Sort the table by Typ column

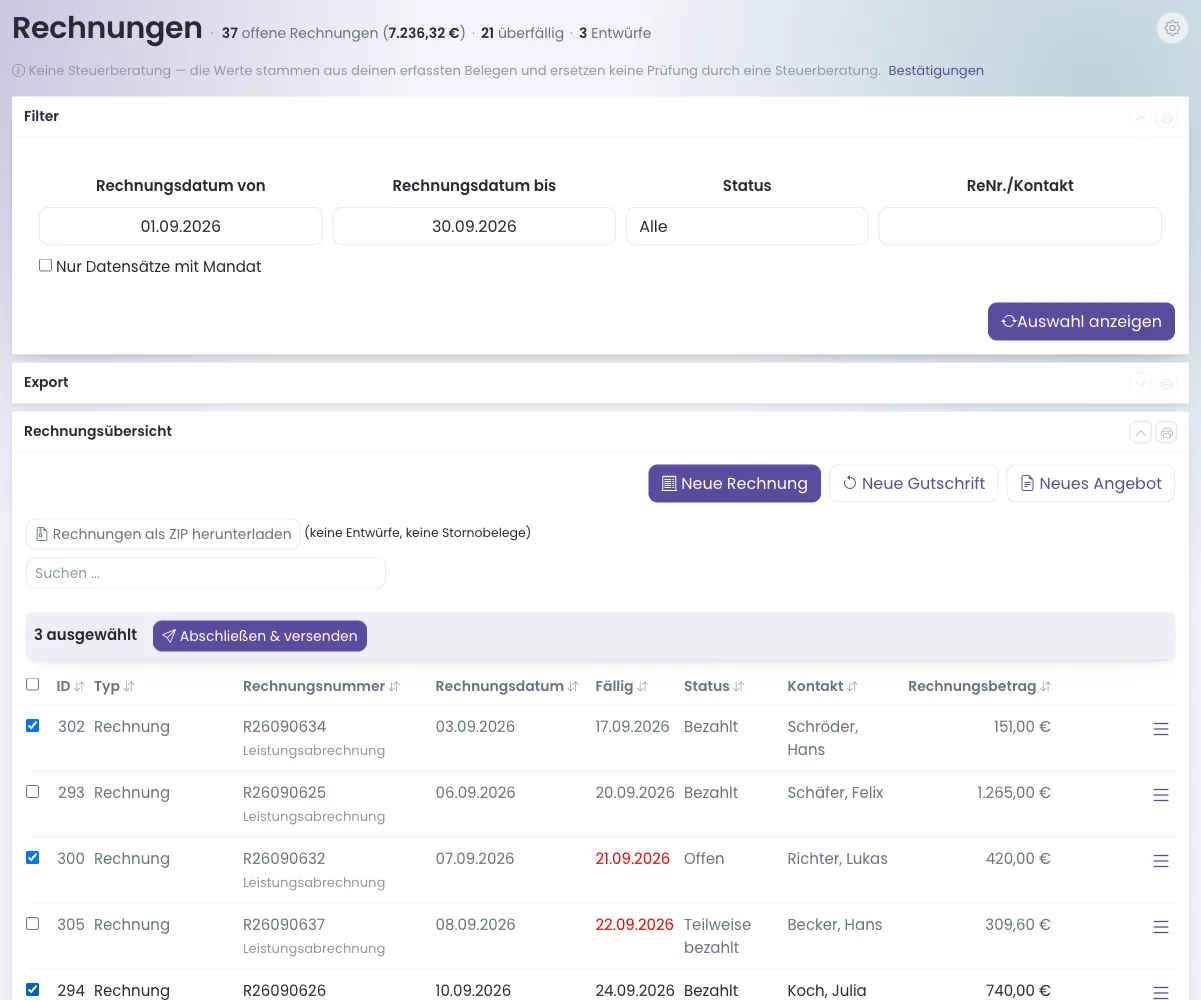129,687
